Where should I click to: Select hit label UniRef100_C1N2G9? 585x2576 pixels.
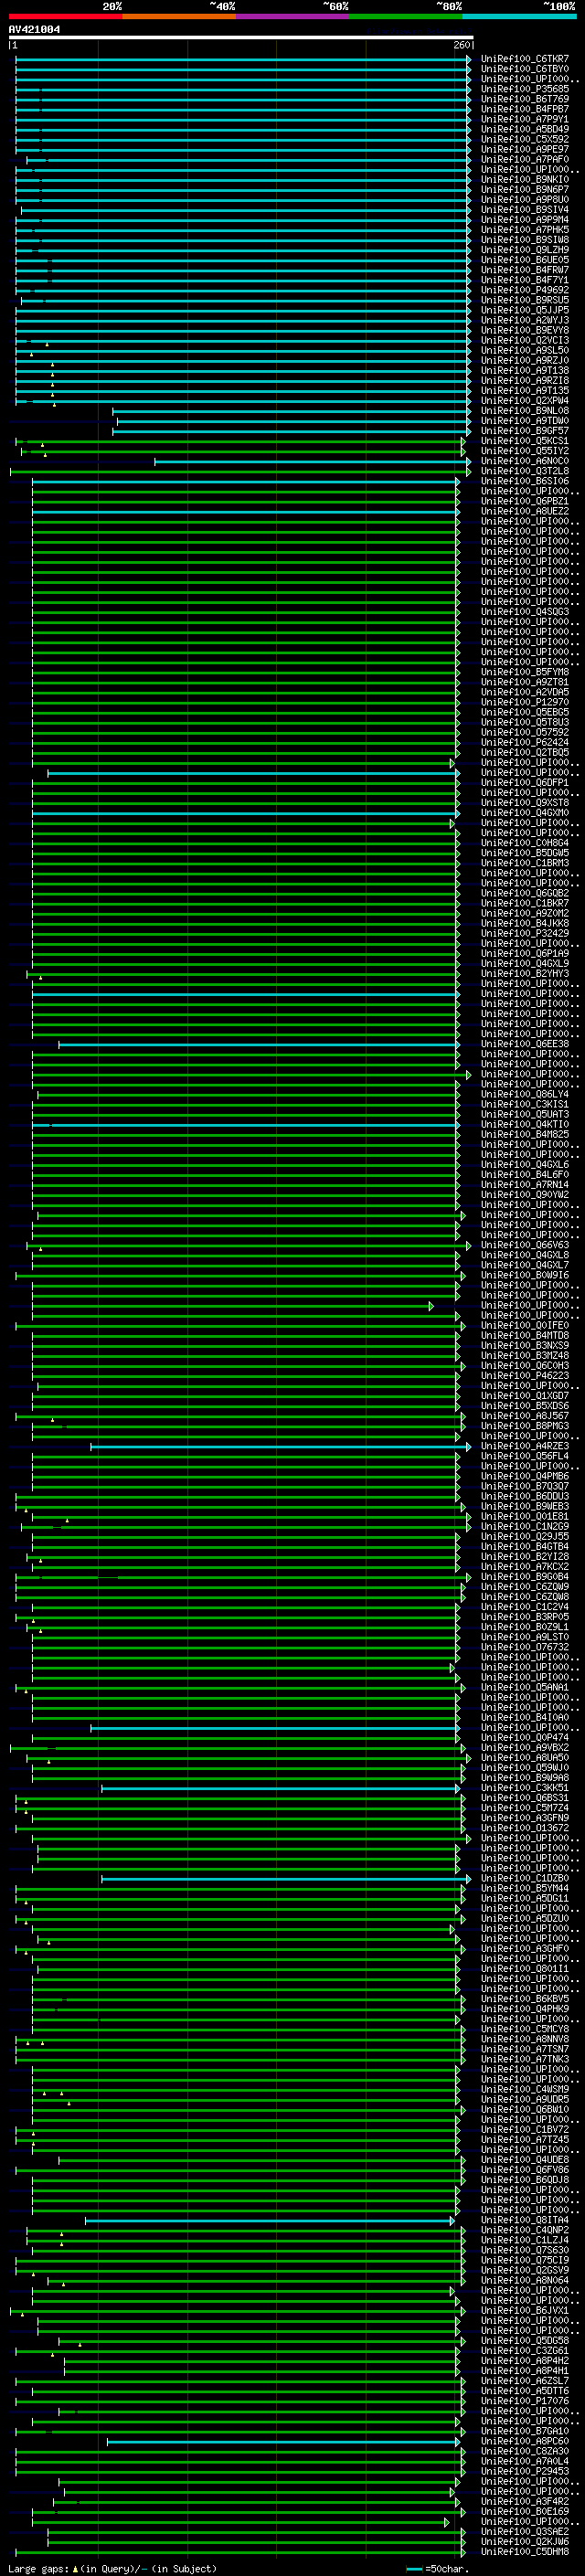click(525, 1526)
